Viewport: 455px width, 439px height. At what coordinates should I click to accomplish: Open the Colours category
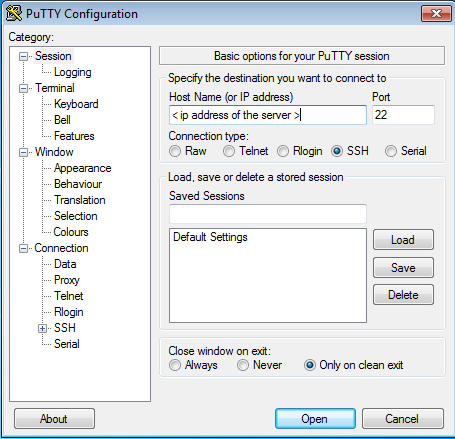71,232
